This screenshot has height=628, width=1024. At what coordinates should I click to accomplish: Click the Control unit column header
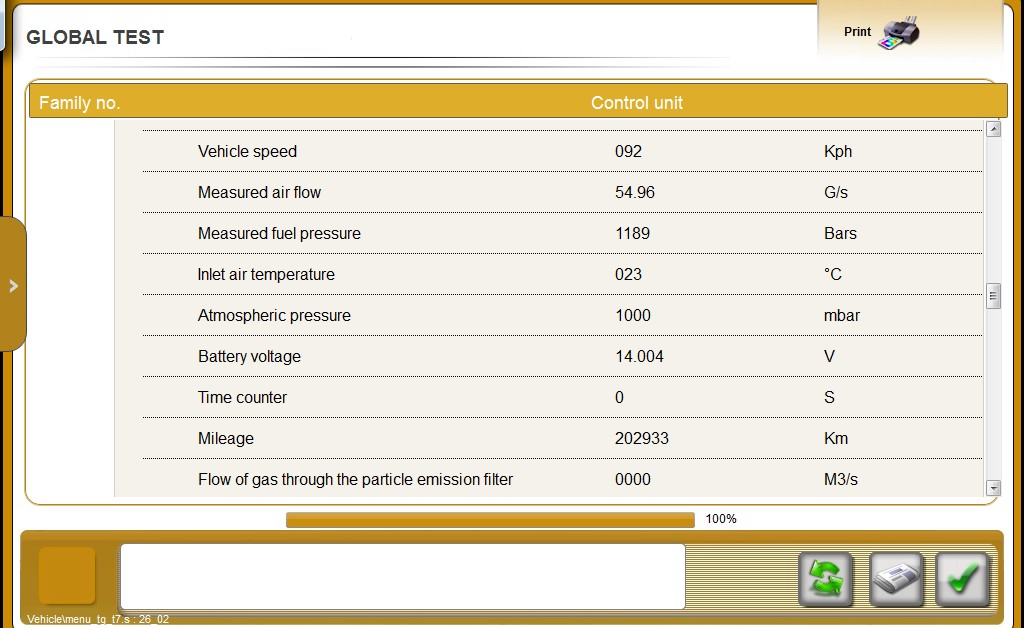click(637, 103)
